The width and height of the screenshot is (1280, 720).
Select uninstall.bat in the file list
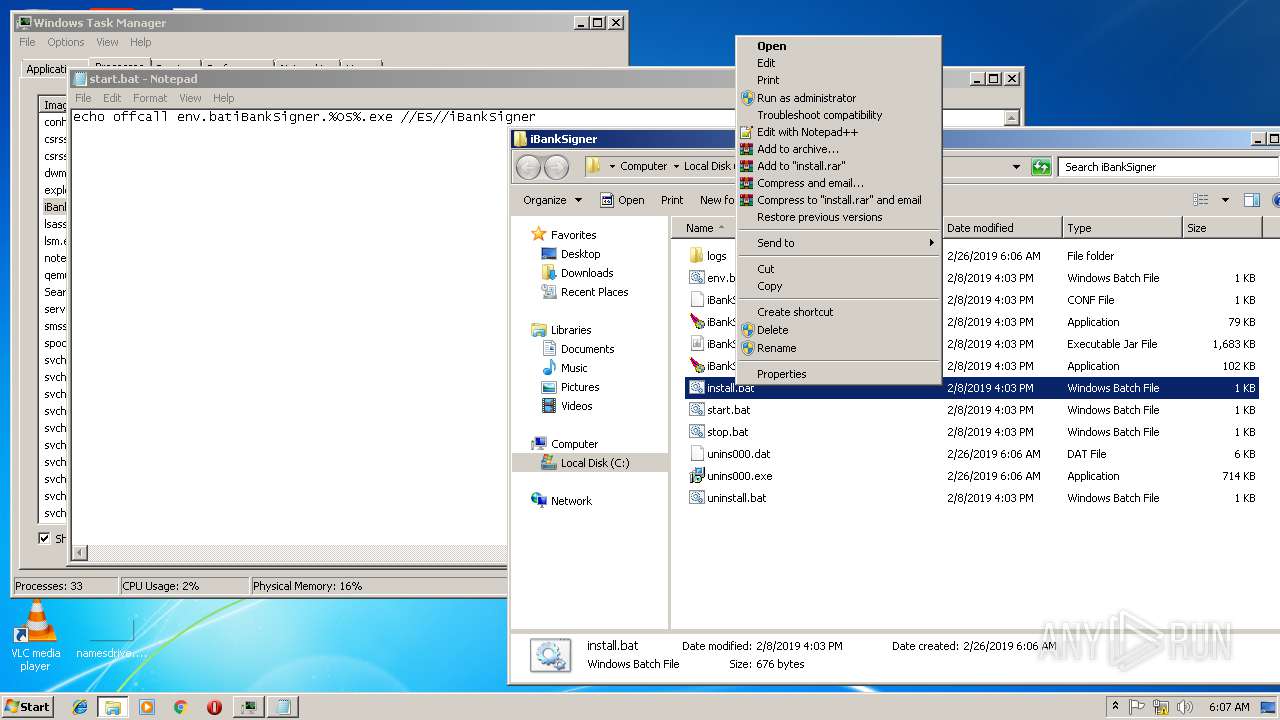[x=736, y=498]
